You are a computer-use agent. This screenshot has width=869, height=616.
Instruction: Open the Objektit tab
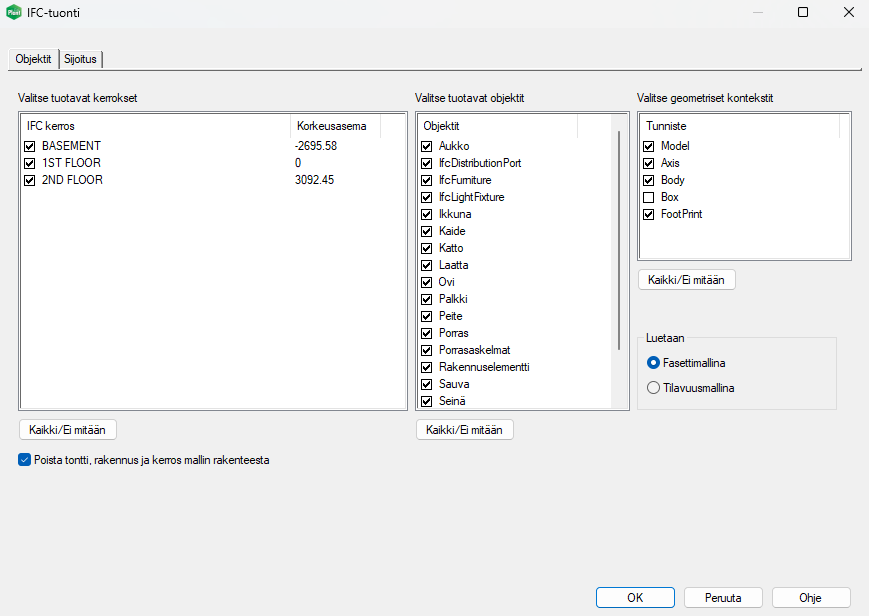click(33, 59)
